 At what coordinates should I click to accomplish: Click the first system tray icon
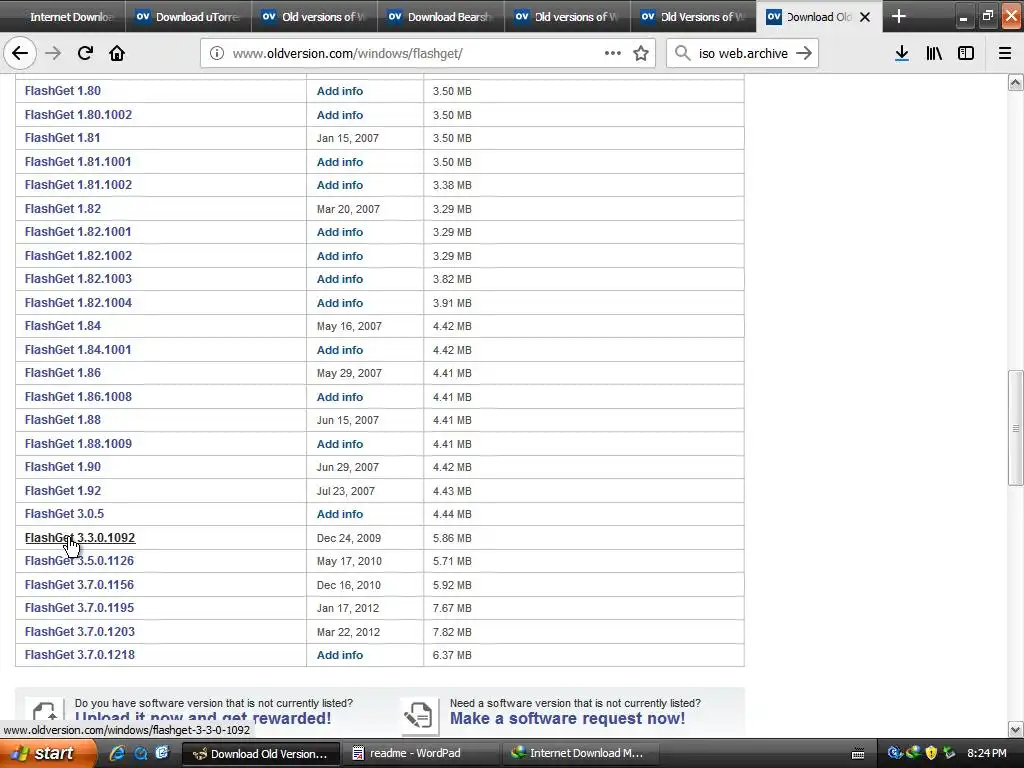click(894, 753)
